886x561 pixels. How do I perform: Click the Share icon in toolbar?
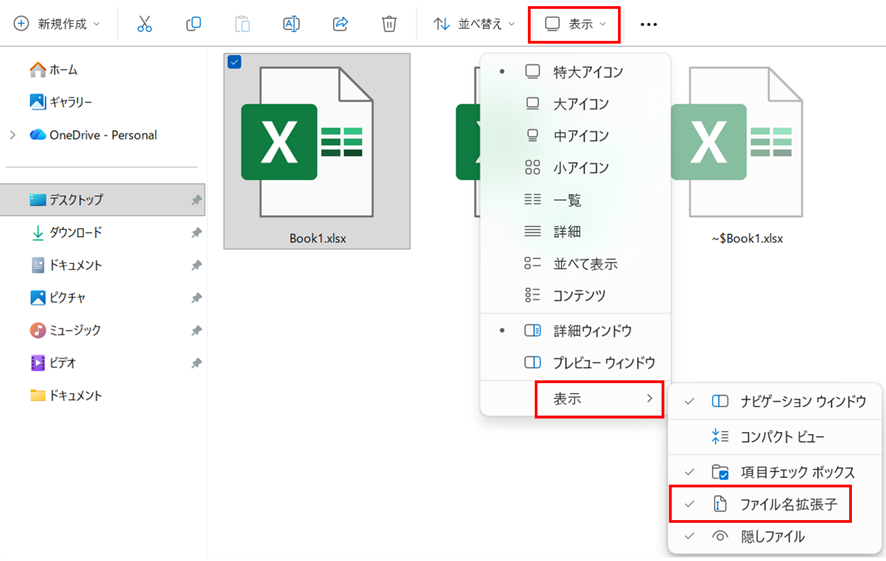[340, 24]
